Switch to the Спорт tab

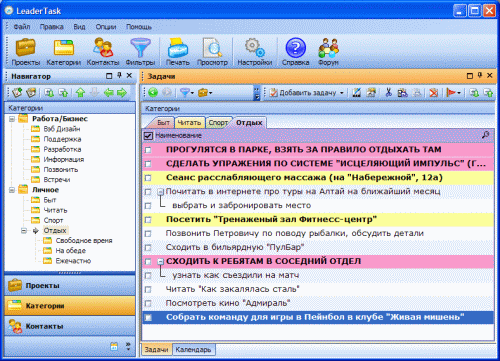point(218,123)
